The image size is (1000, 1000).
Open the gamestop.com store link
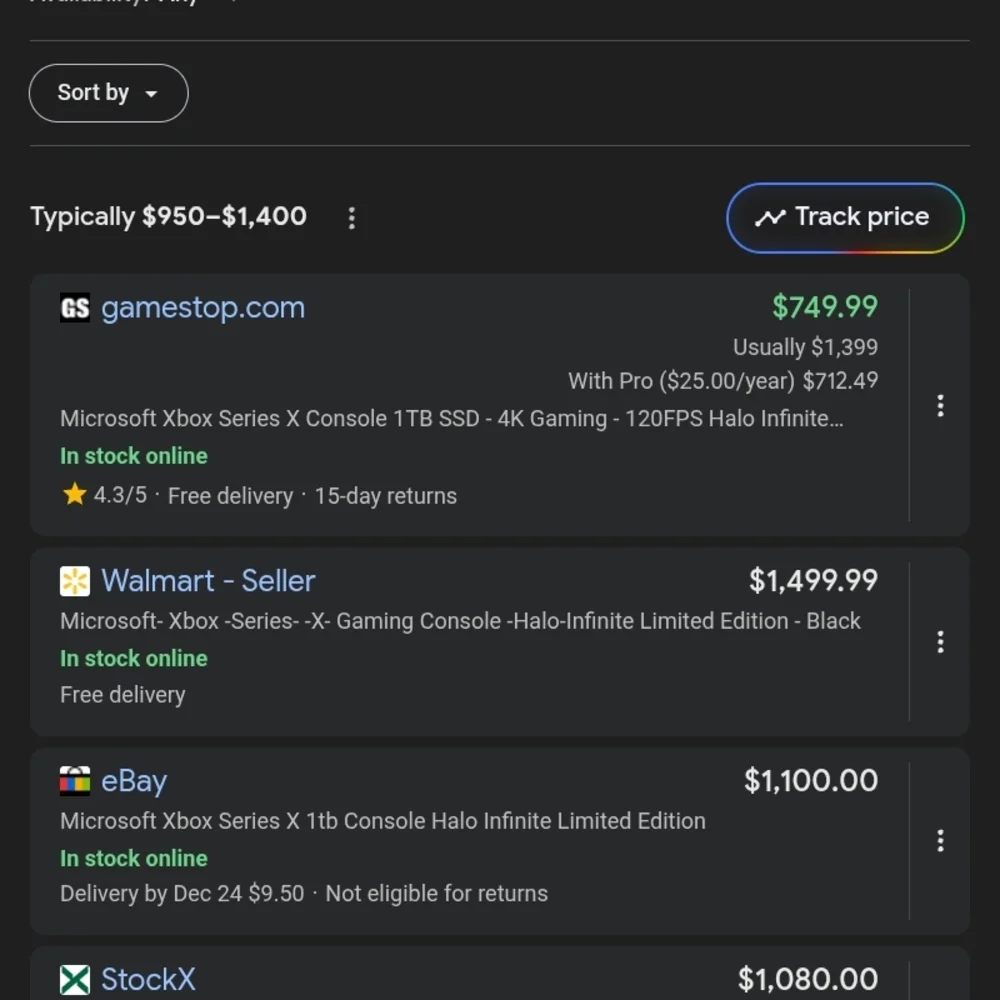point(203,307)
